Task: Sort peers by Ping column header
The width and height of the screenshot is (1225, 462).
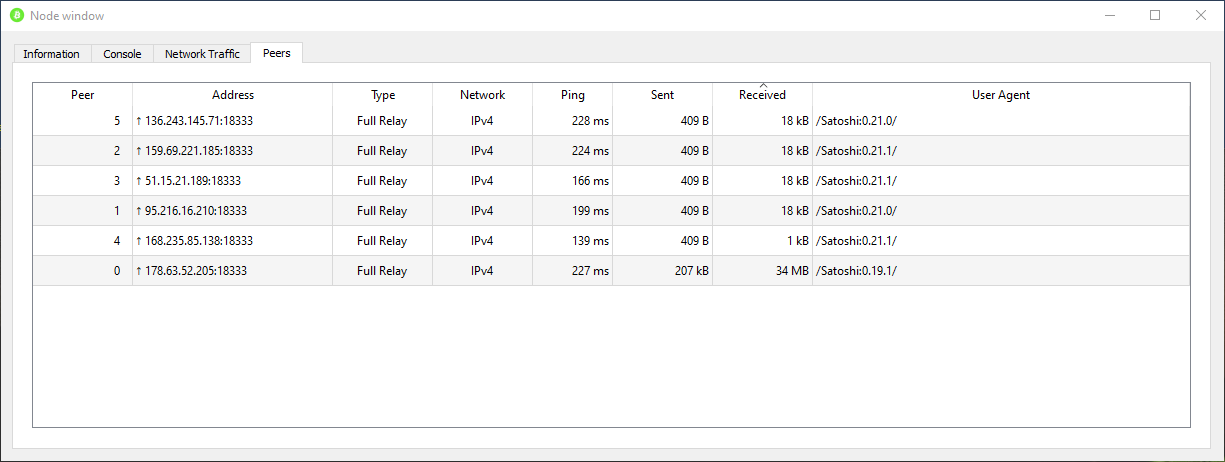Action: tap(572, 95)
